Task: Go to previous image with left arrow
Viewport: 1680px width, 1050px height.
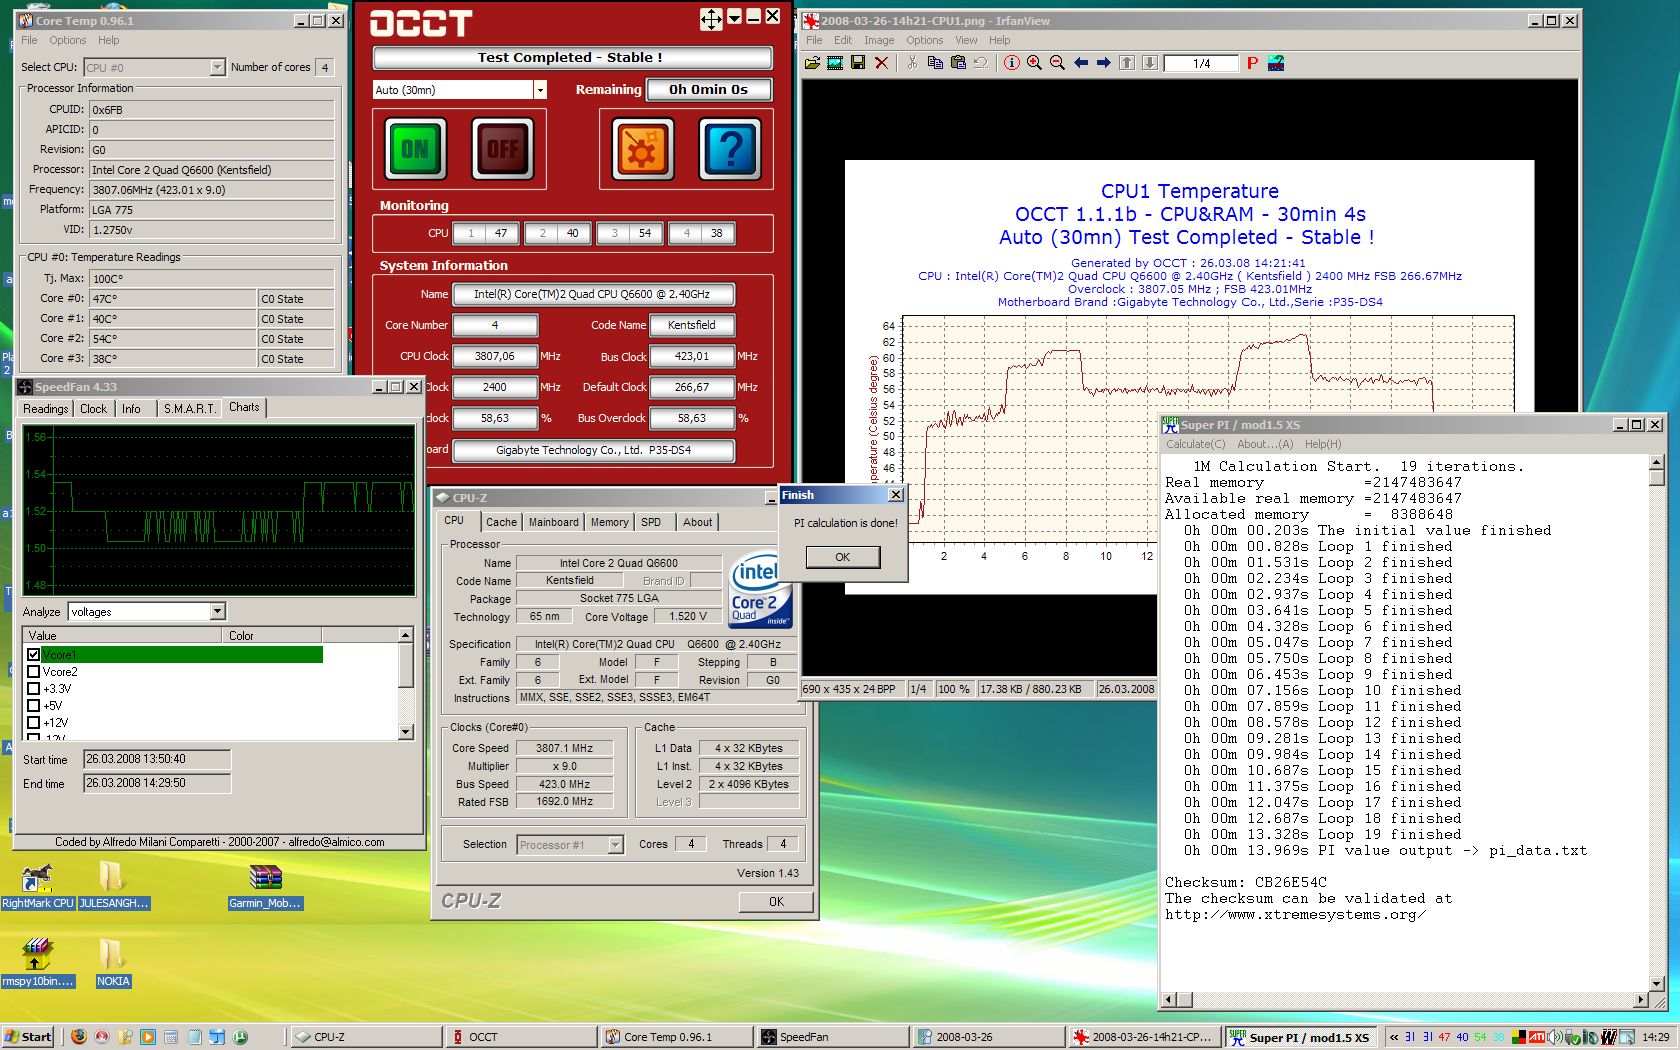Action: pos(1081,63)
